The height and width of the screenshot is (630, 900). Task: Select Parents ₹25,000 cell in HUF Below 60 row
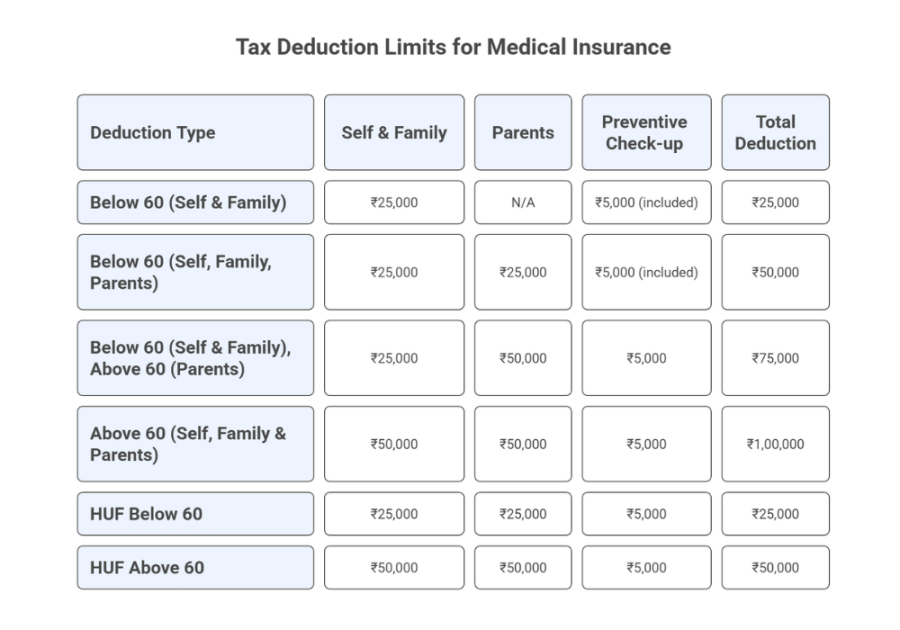[x=523, y=514]
